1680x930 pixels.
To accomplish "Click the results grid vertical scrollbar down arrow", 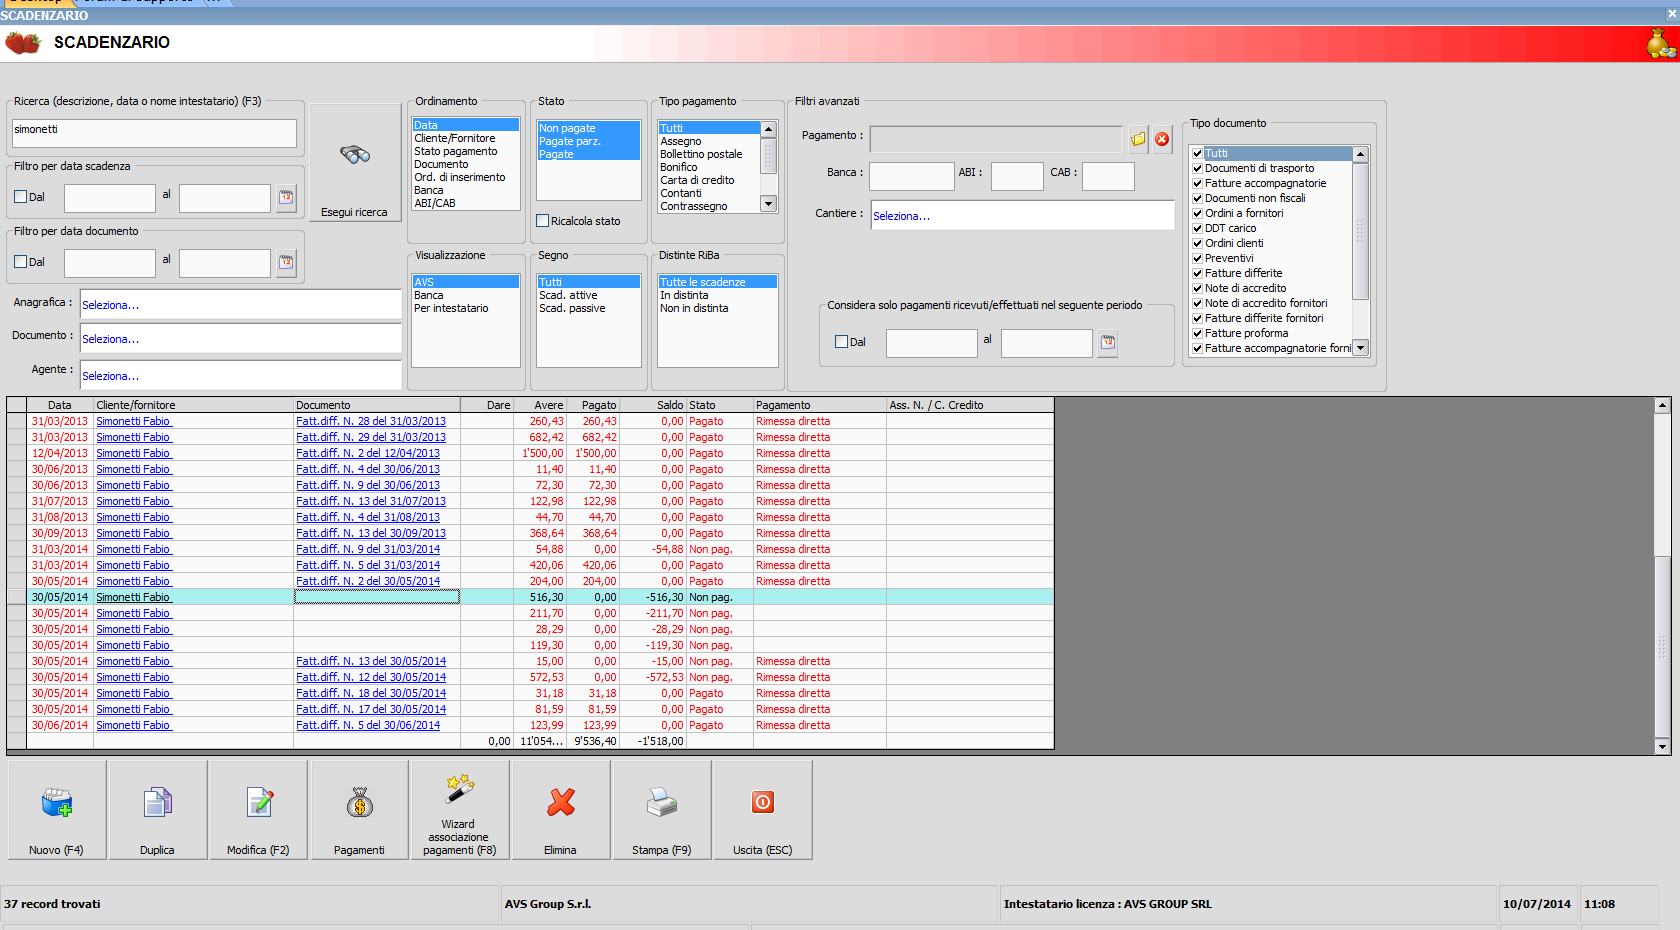I will (x=1662, y=746).
